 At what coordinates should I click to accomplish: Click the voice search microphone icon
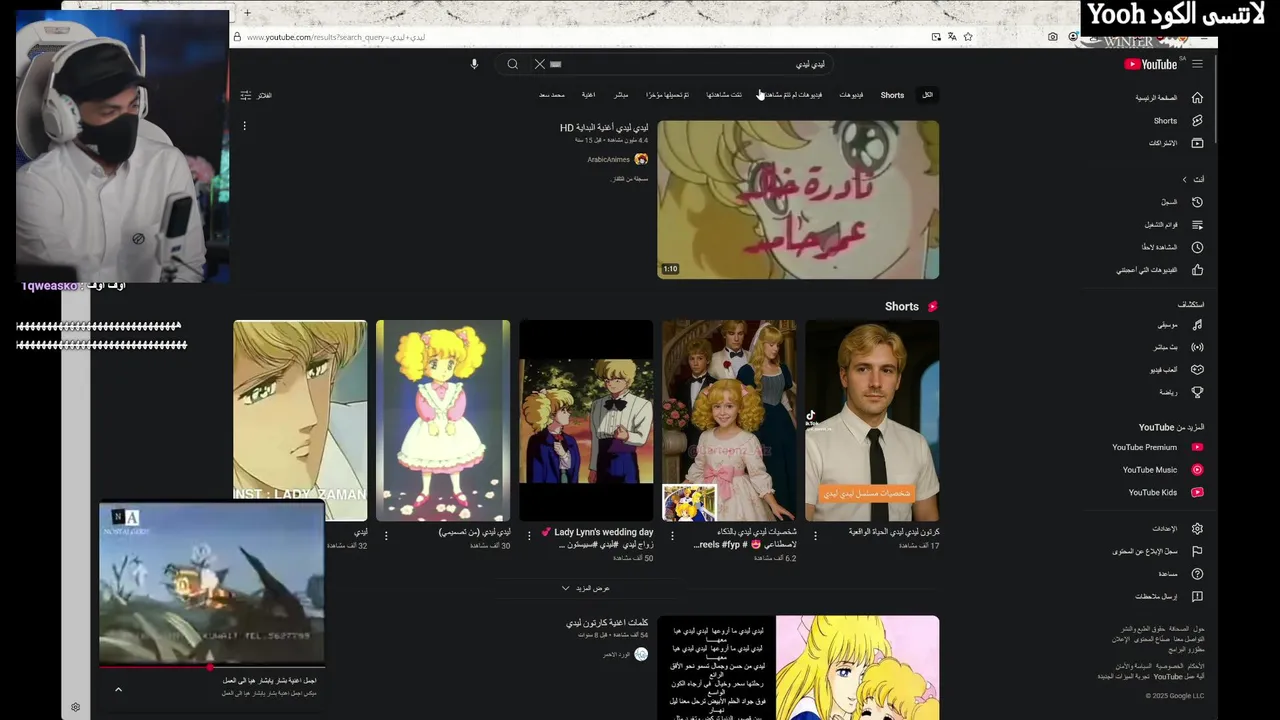point(474,64)
